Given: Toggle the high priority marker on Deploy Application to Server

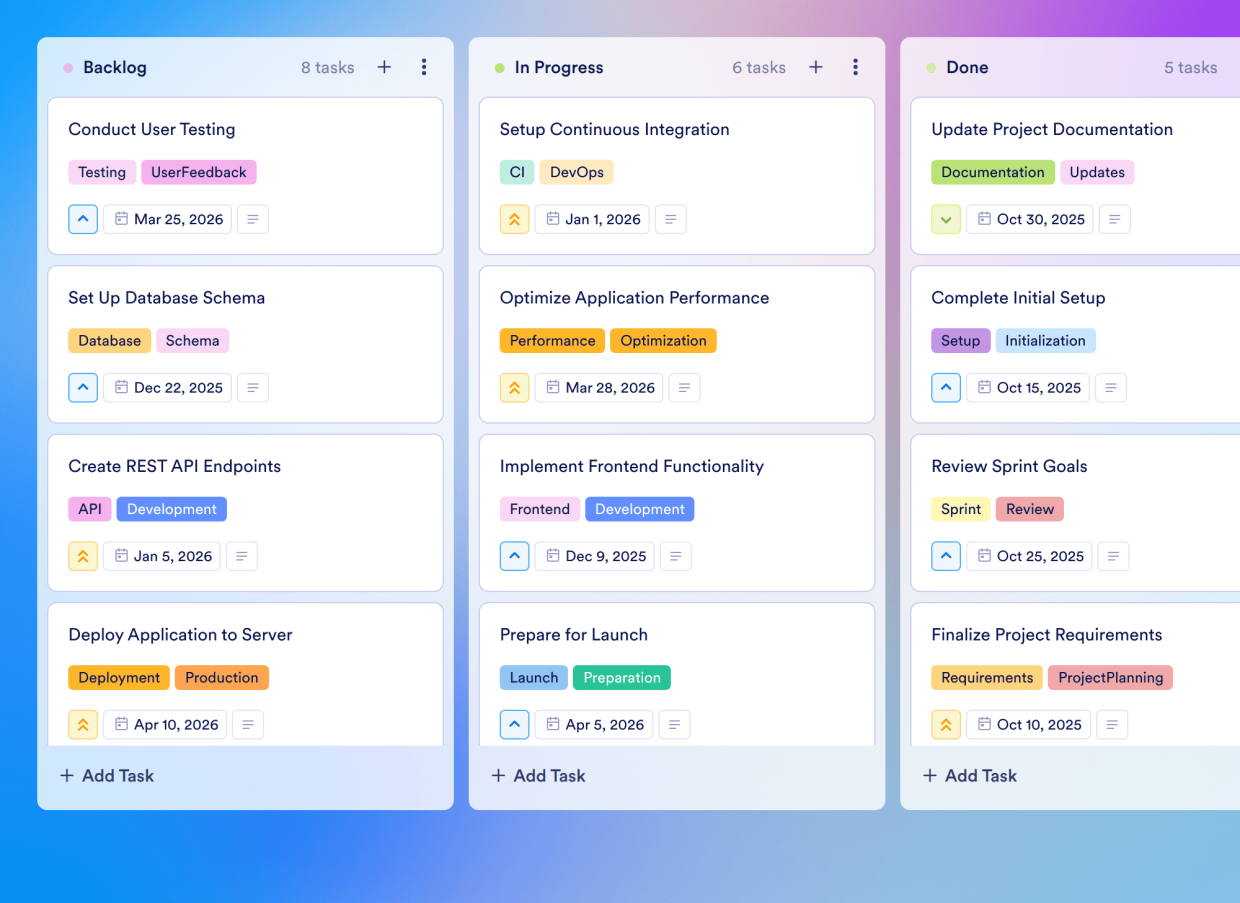Looking at the screenshot, I should point(83,724).
